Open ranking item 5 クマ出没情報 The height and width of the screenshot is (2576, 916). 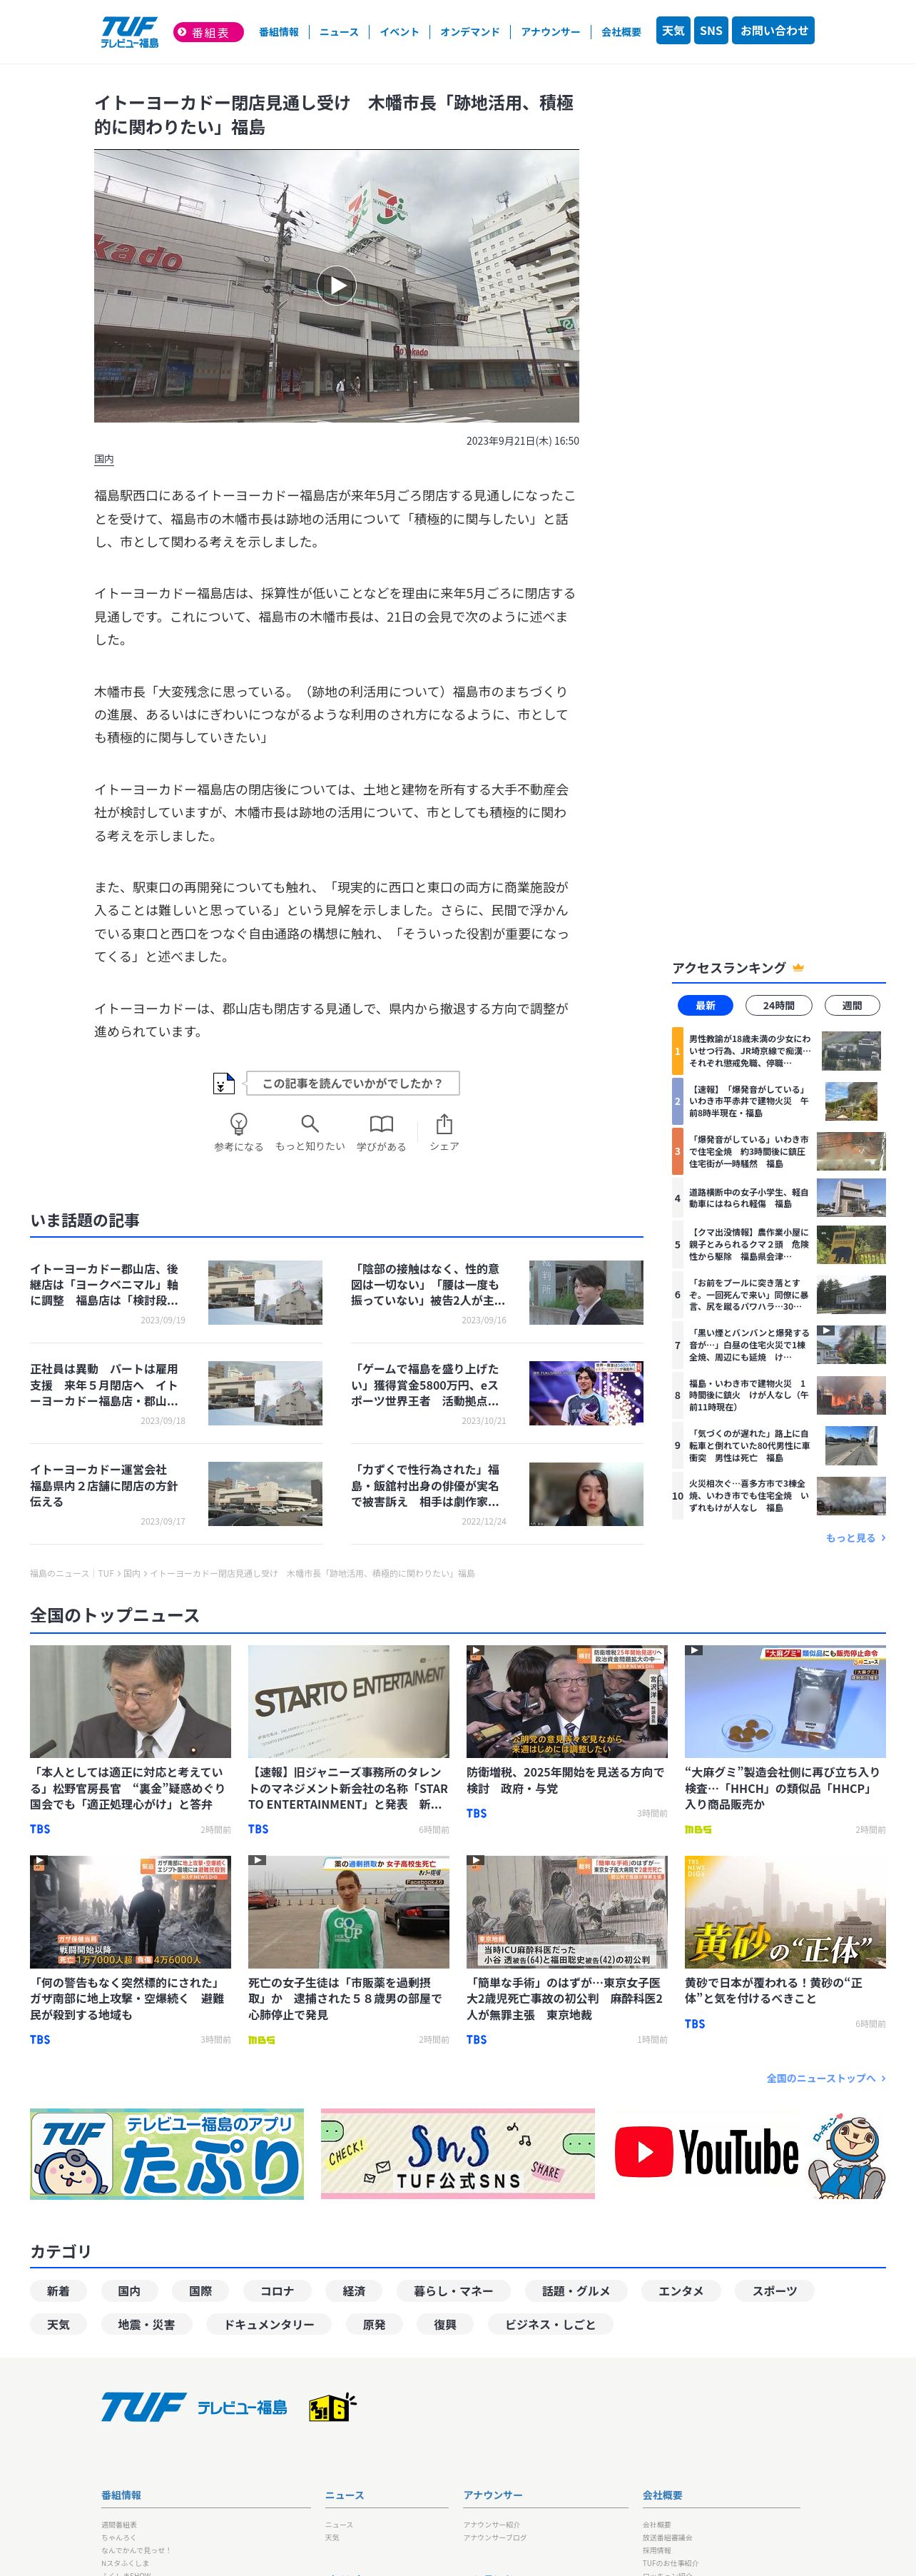(x=778, y=1244)
